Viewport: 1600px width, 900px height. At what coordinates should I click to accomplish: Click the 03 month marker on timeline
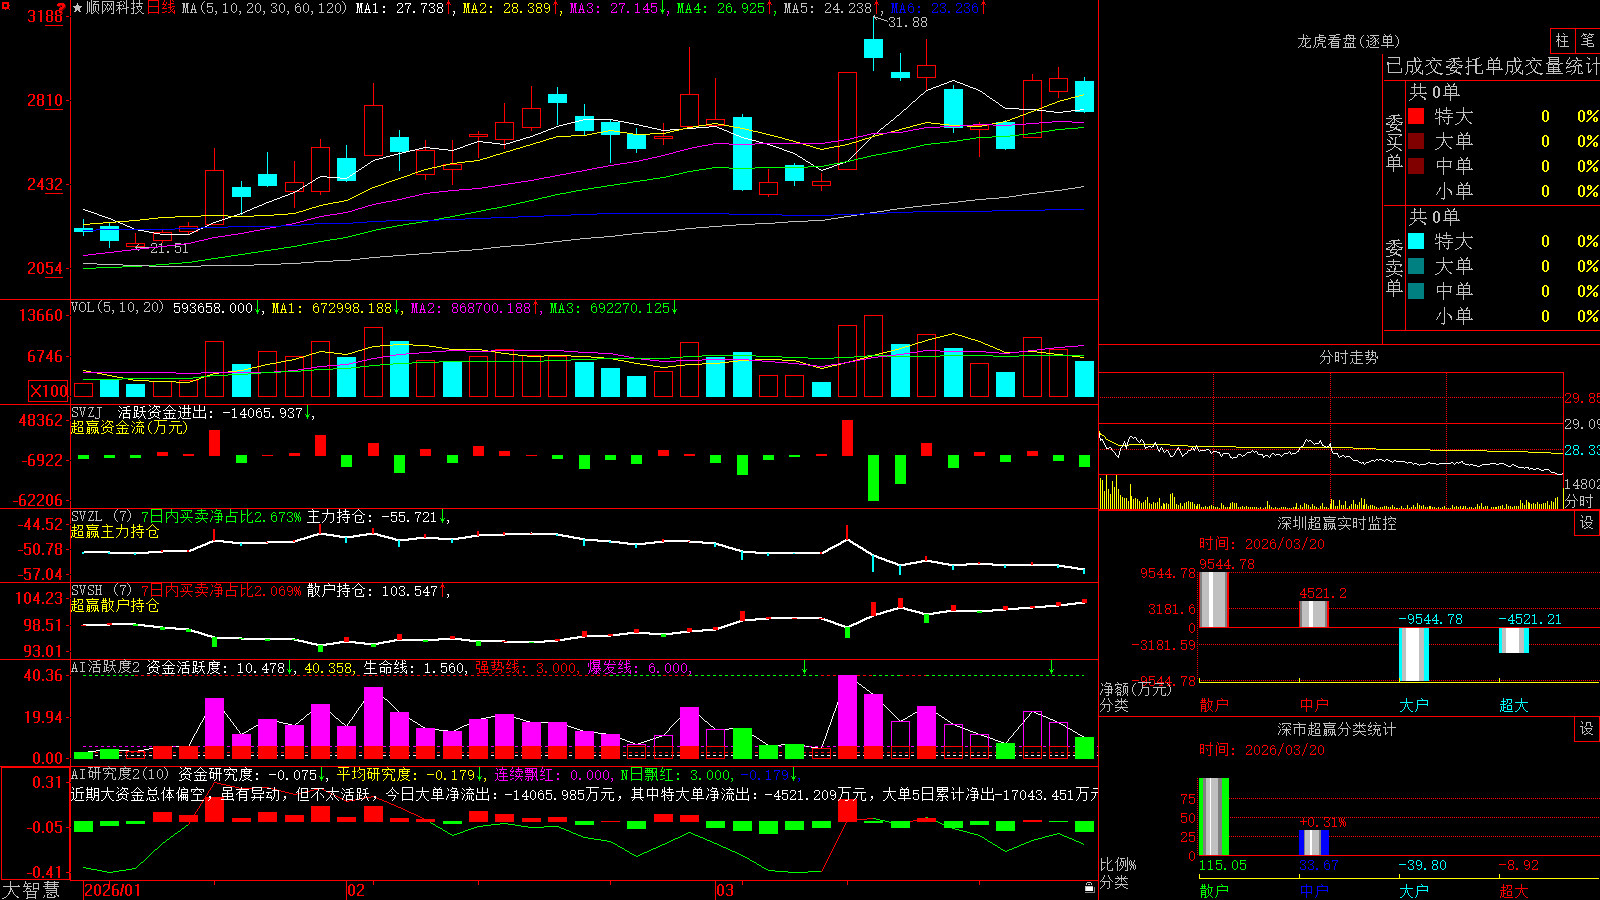point(725,890)
